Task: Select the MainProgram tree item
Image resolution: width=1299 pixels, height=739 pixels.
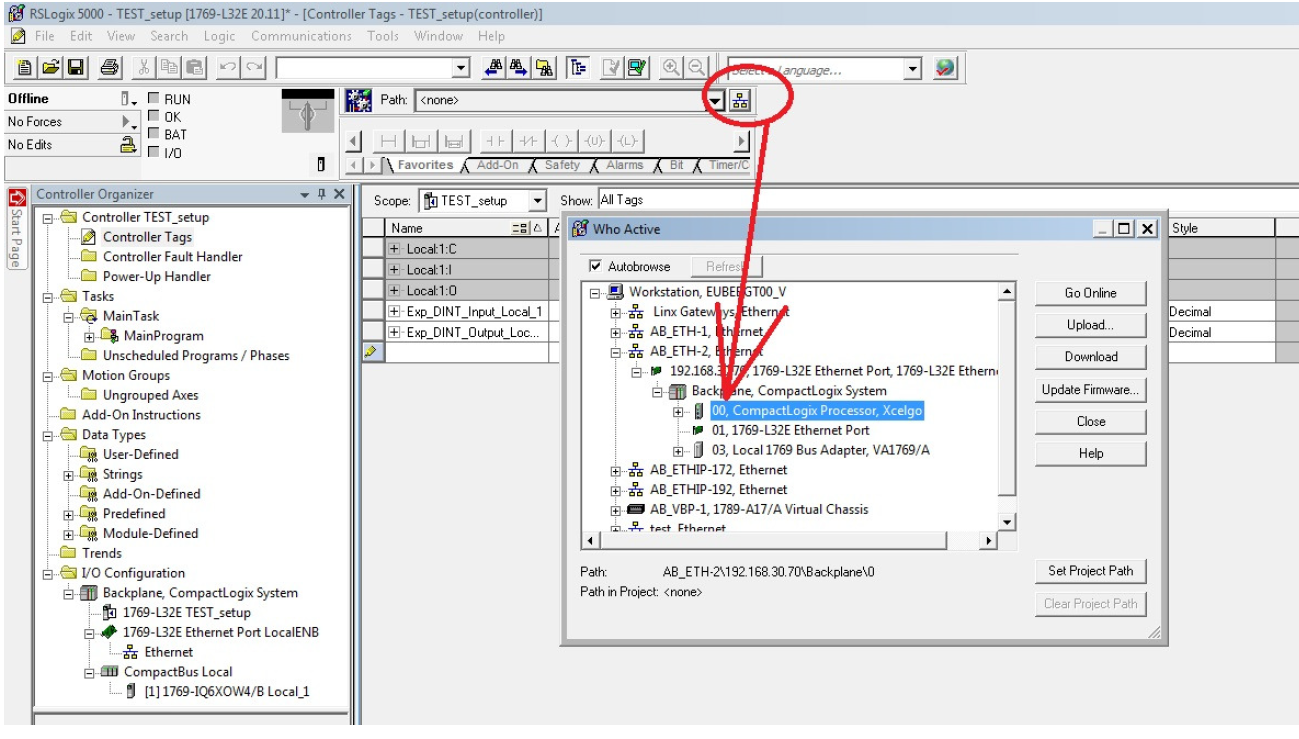Action: (163, 336)
